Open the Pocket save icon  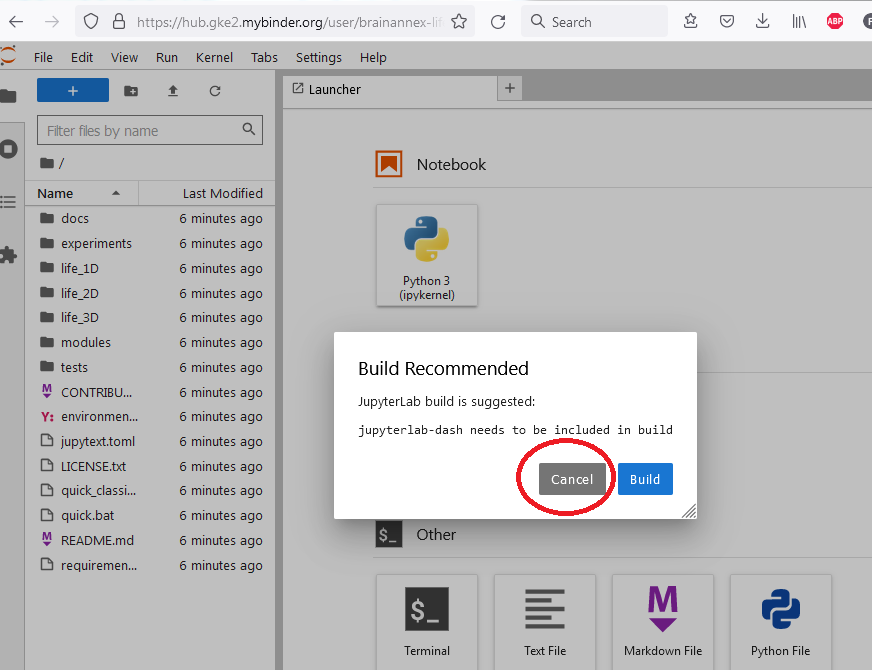[726, 22]
